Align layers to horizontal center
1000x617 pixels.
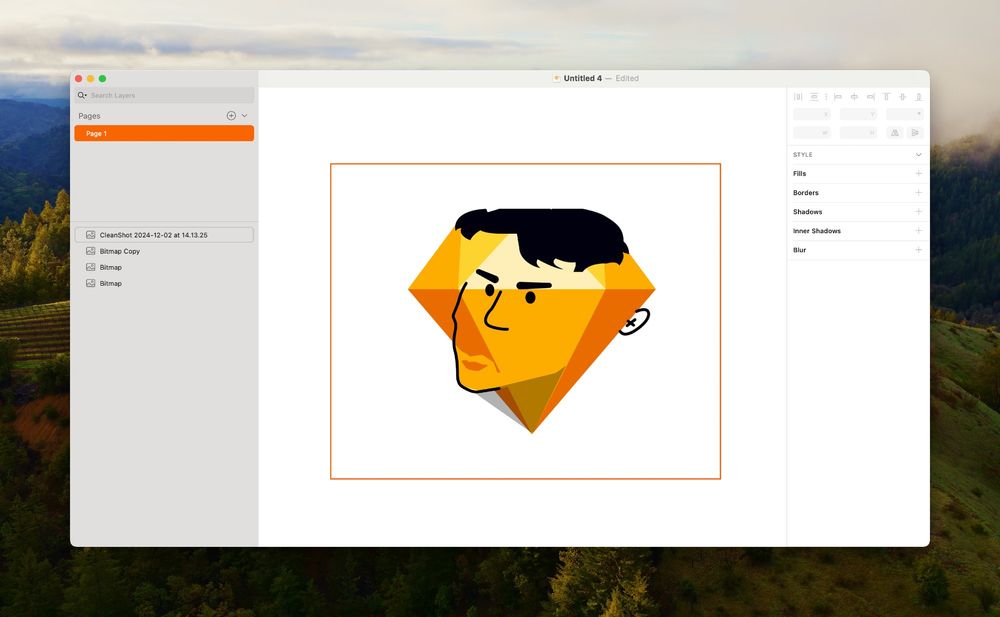854,97
